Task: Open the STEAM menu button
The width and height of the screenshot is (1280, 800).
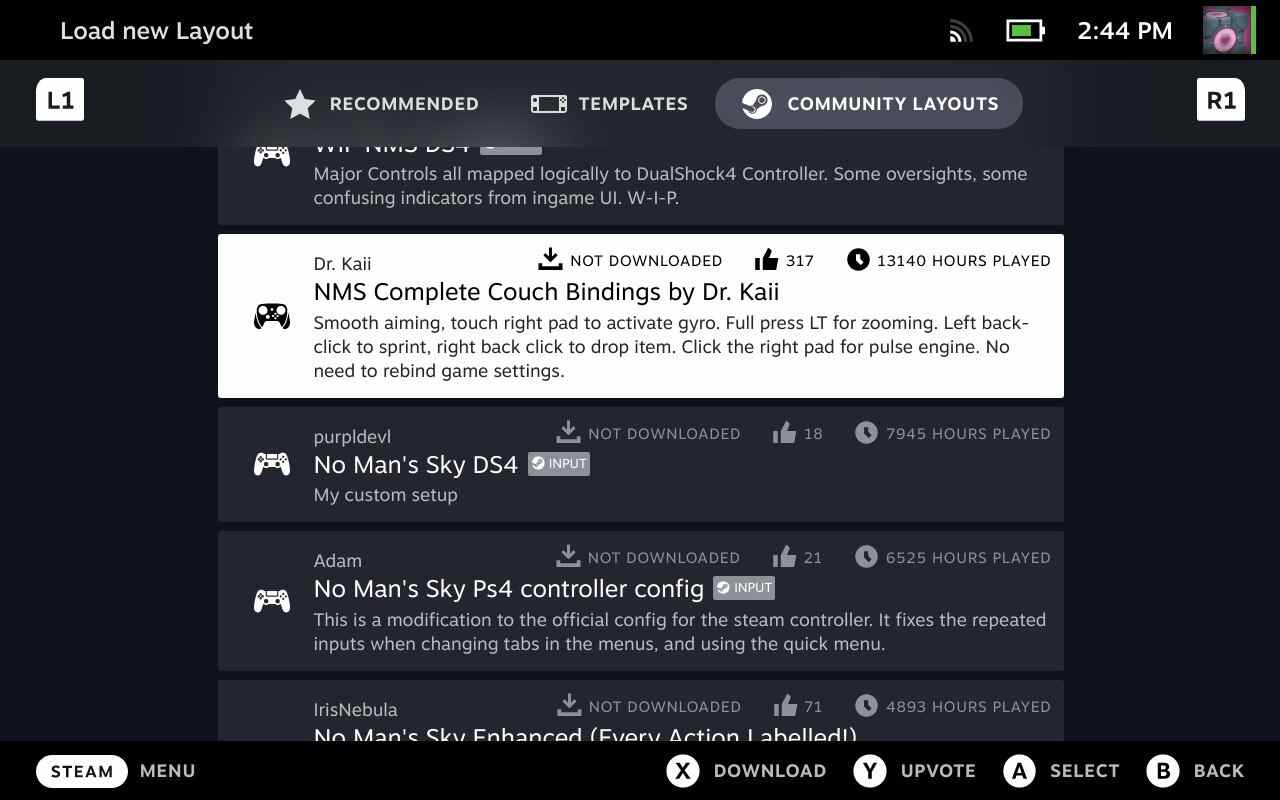Action: click(82, 771)
